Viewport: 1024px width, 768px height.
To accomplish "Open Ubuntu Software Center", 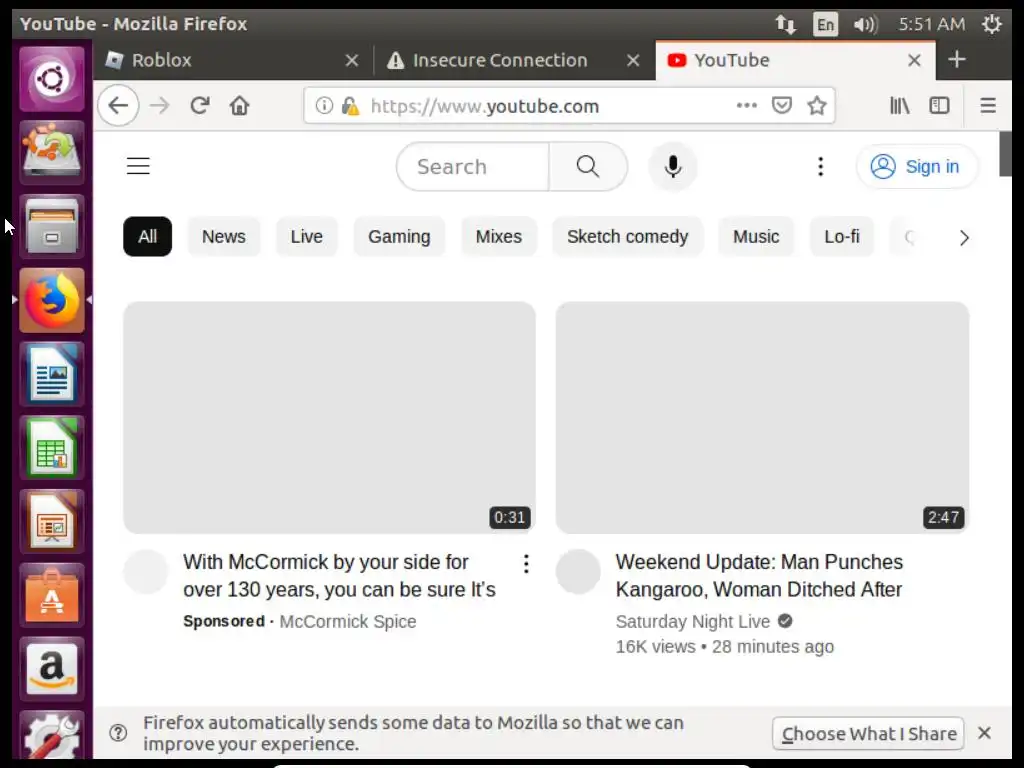I will (x=52, y=596).
